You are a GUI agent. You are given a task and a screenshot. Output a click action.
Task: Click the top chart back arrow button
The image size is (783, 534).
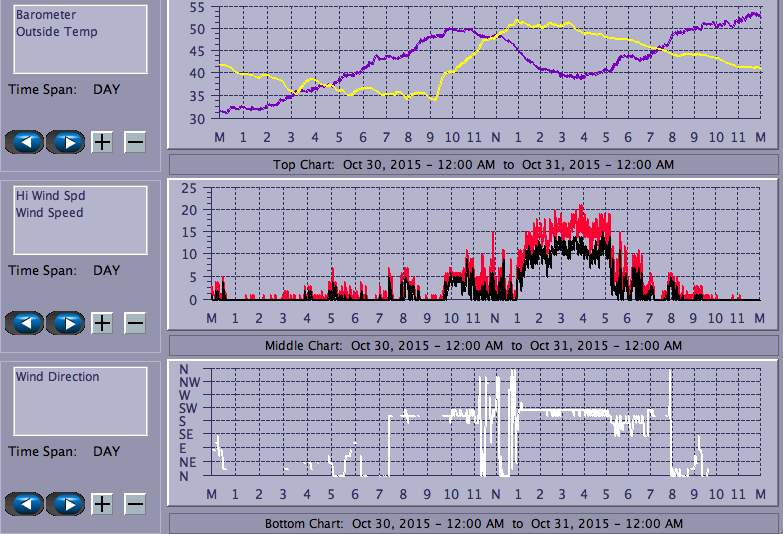pos(25,142)
